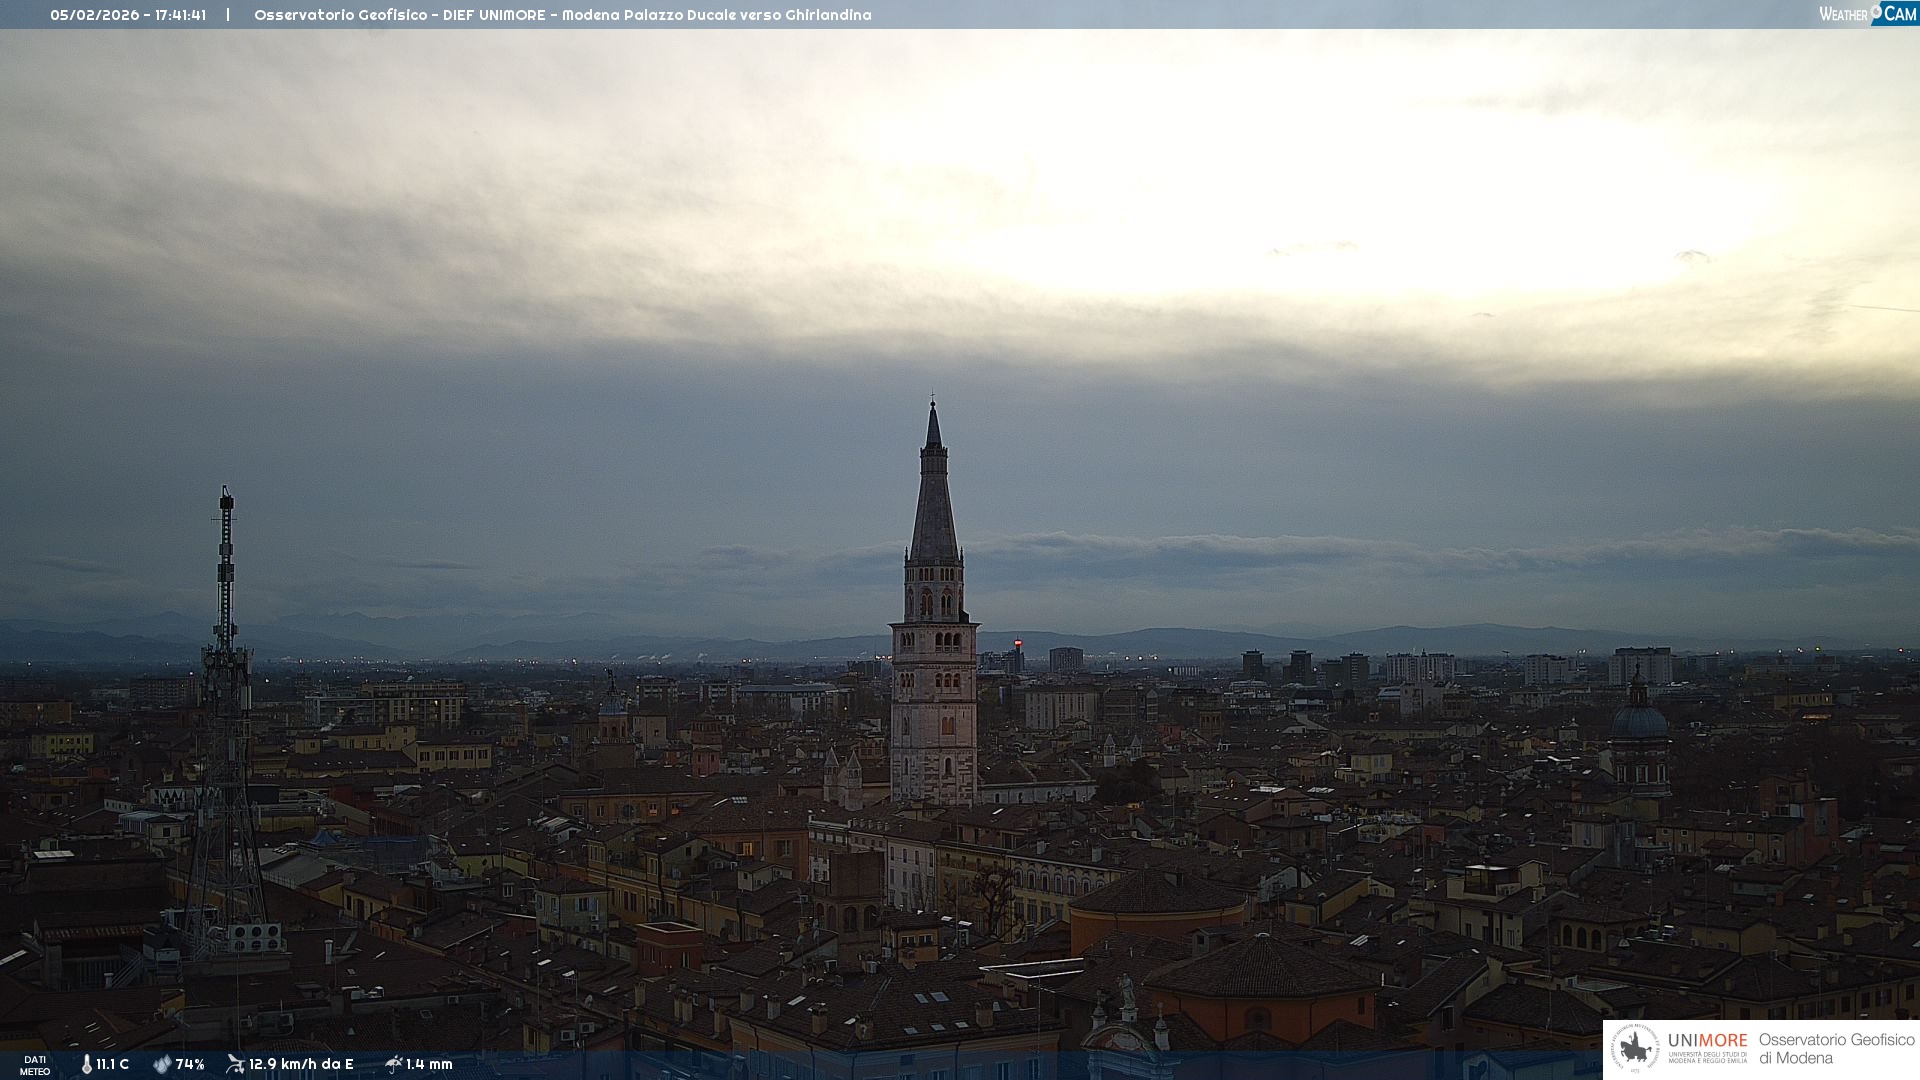The height and width of the screenshot is (1080, 1920).
Task: Click the 74% humidity value
Action: [190, 1064]
